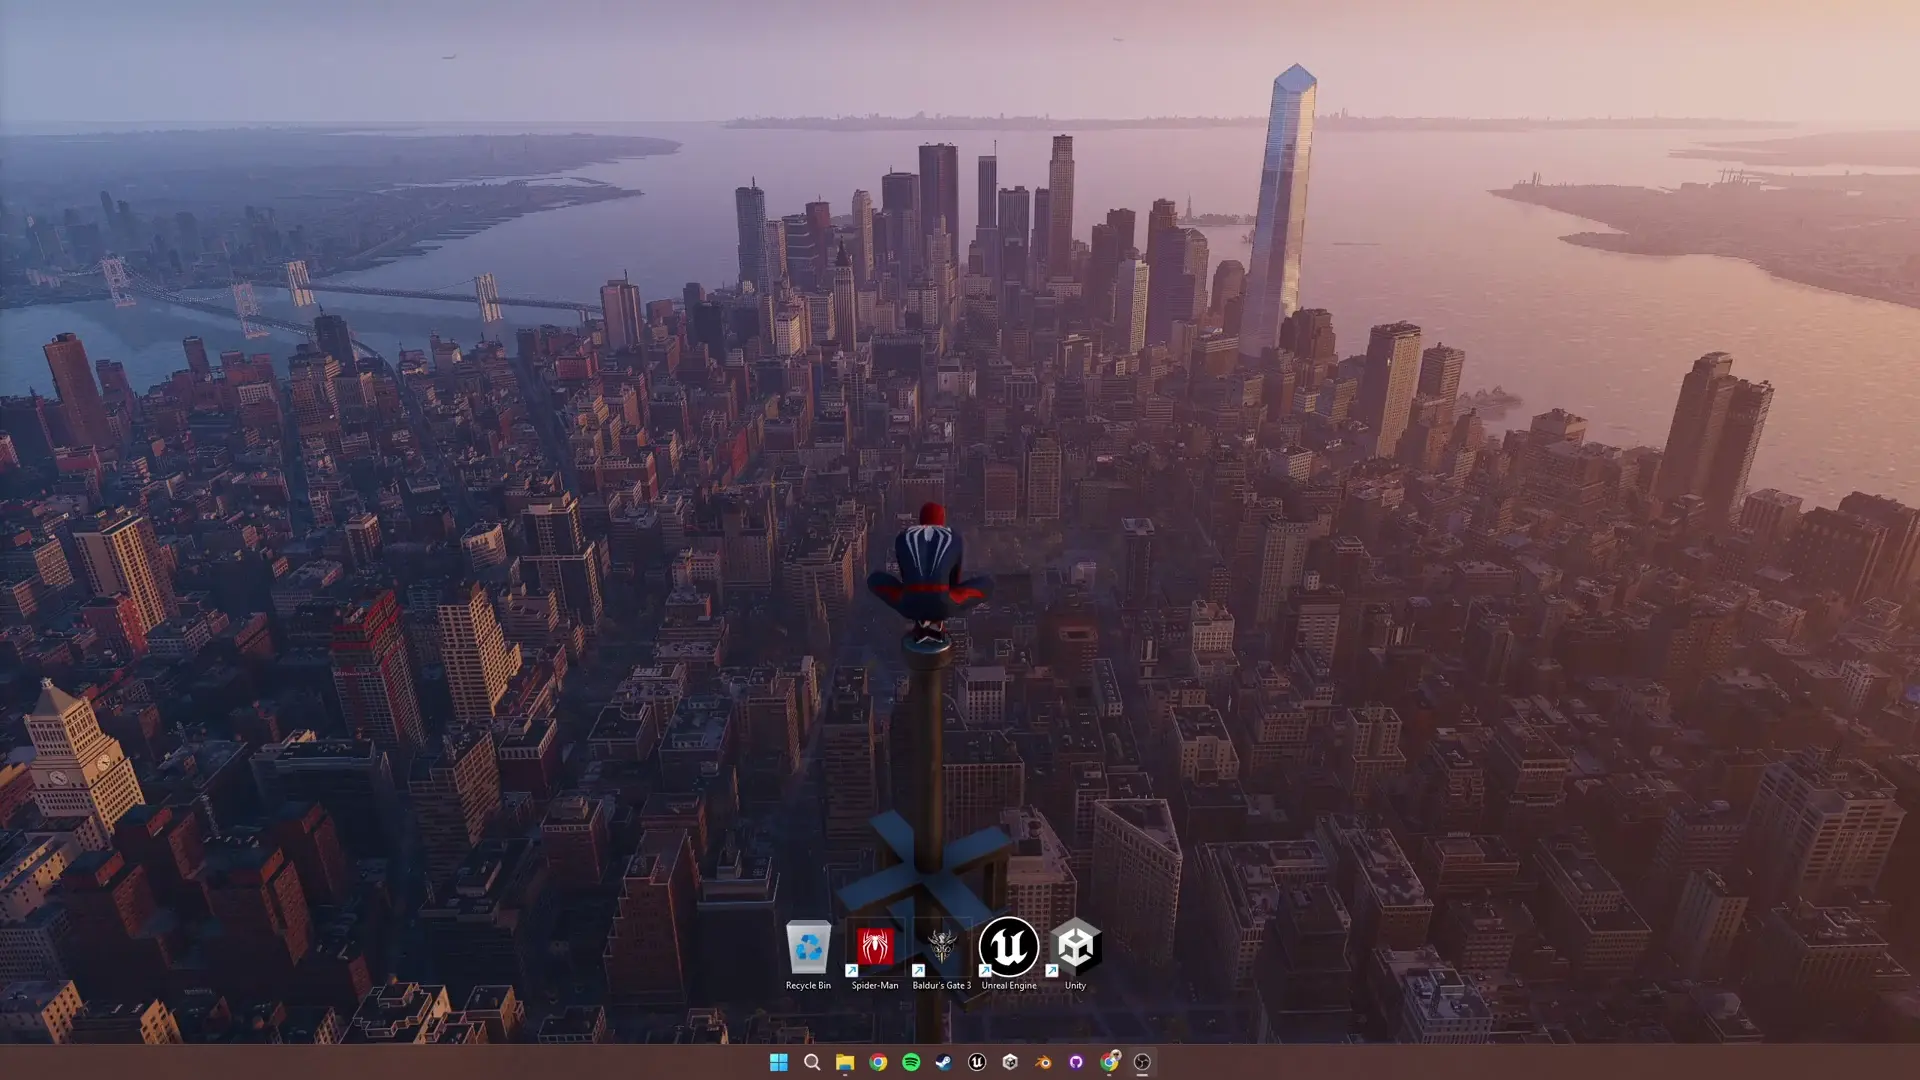Click the desktop wallpaper background
This screenshot has width=1920, height=1080.
click(400, 500)
